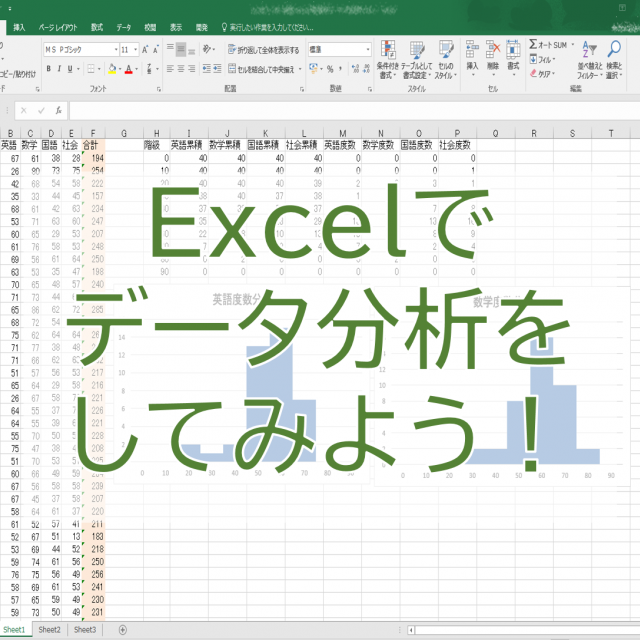Expand the underline style dropdown arrow
The width and height of the screenshot is (640, 640).
point(78,69)
